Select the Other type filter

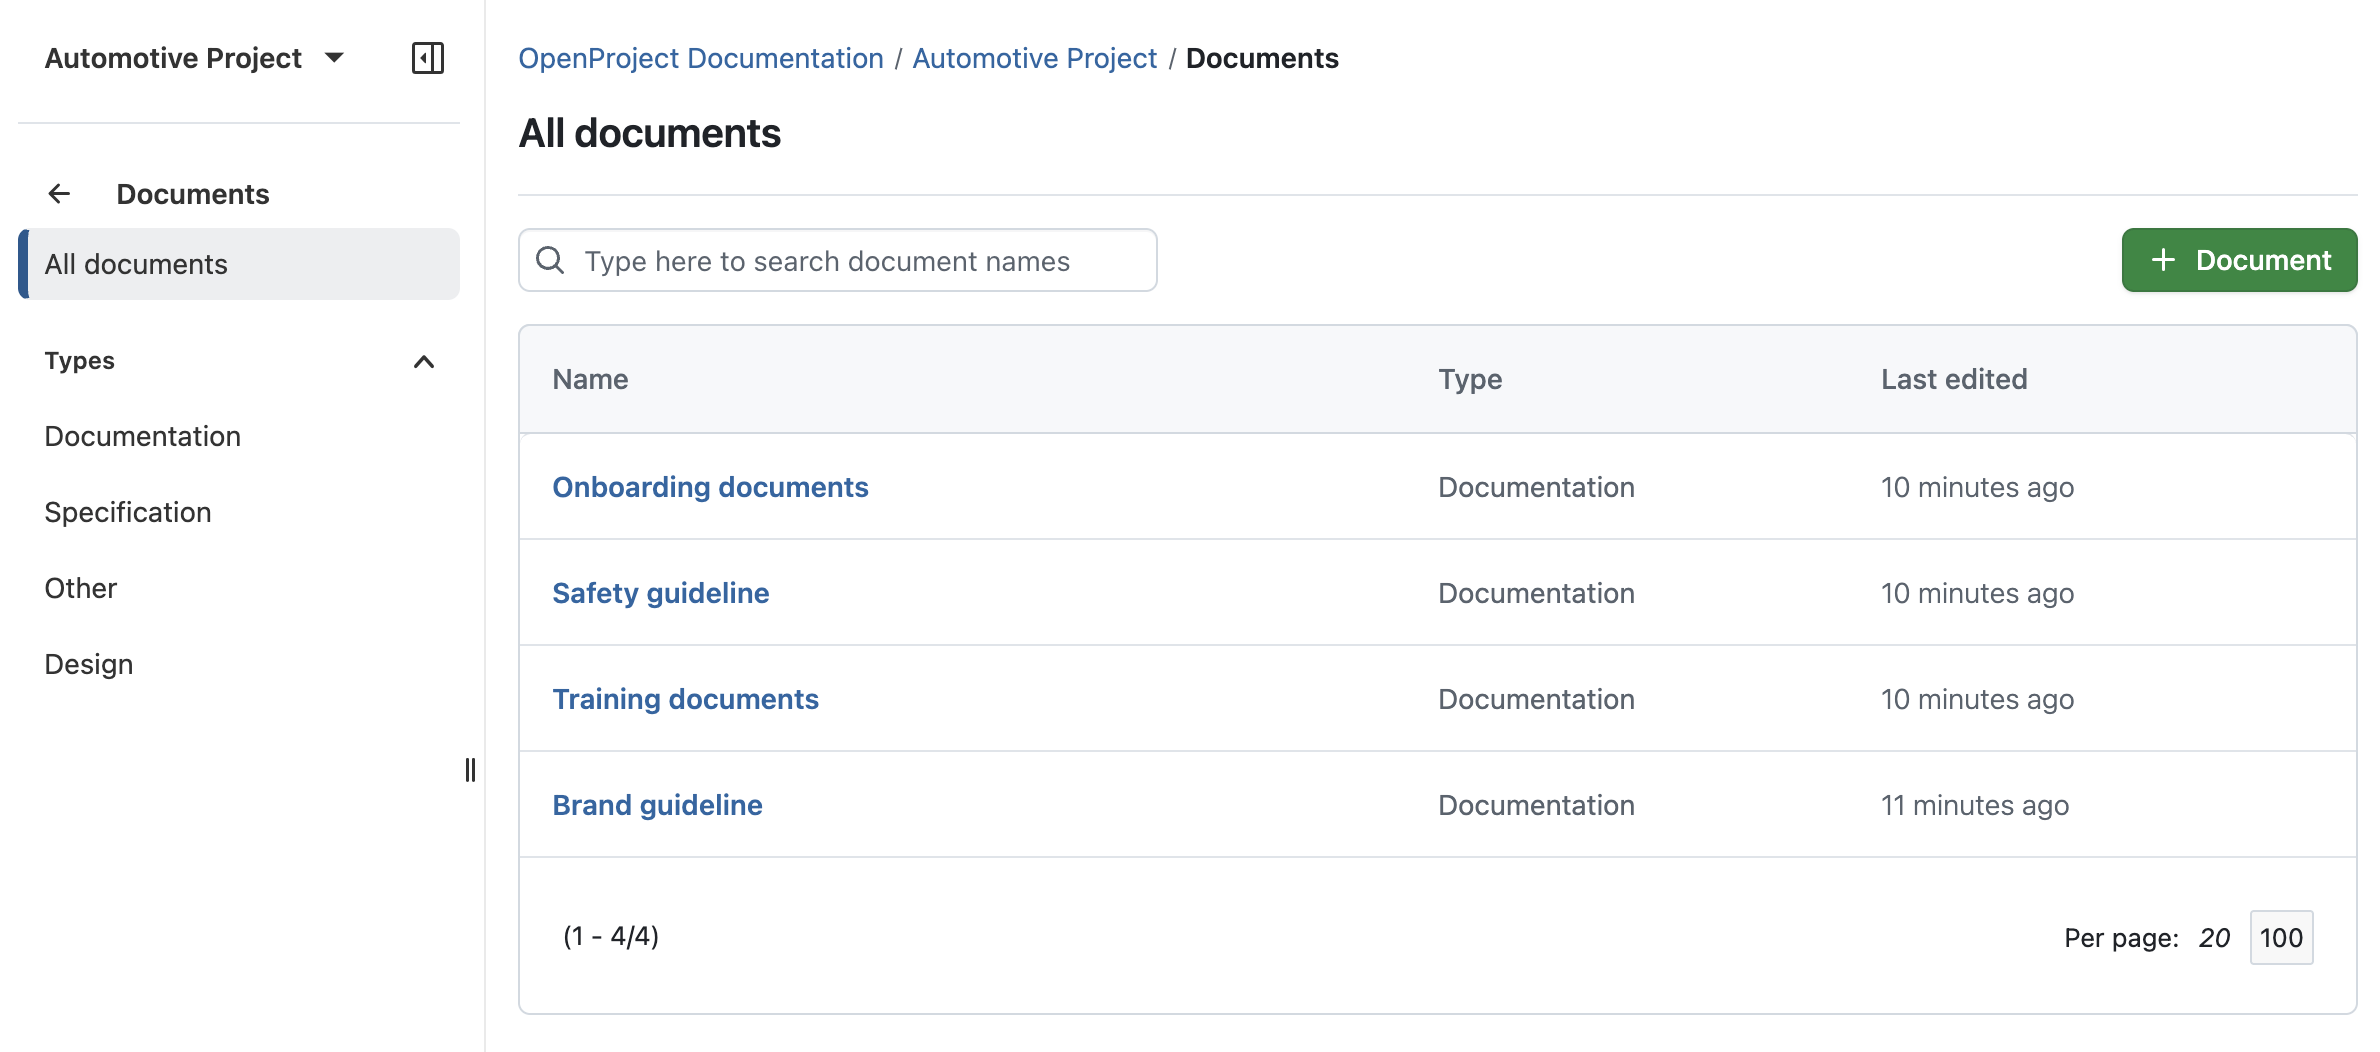(x=80, y=588)
